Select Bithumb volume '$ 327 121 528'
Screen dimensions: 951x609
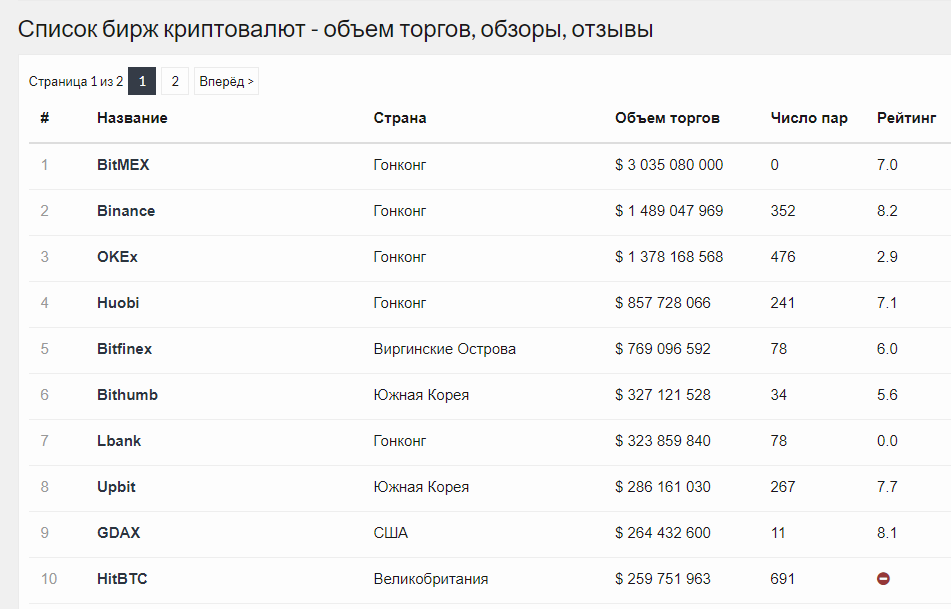tap(663, 395)
